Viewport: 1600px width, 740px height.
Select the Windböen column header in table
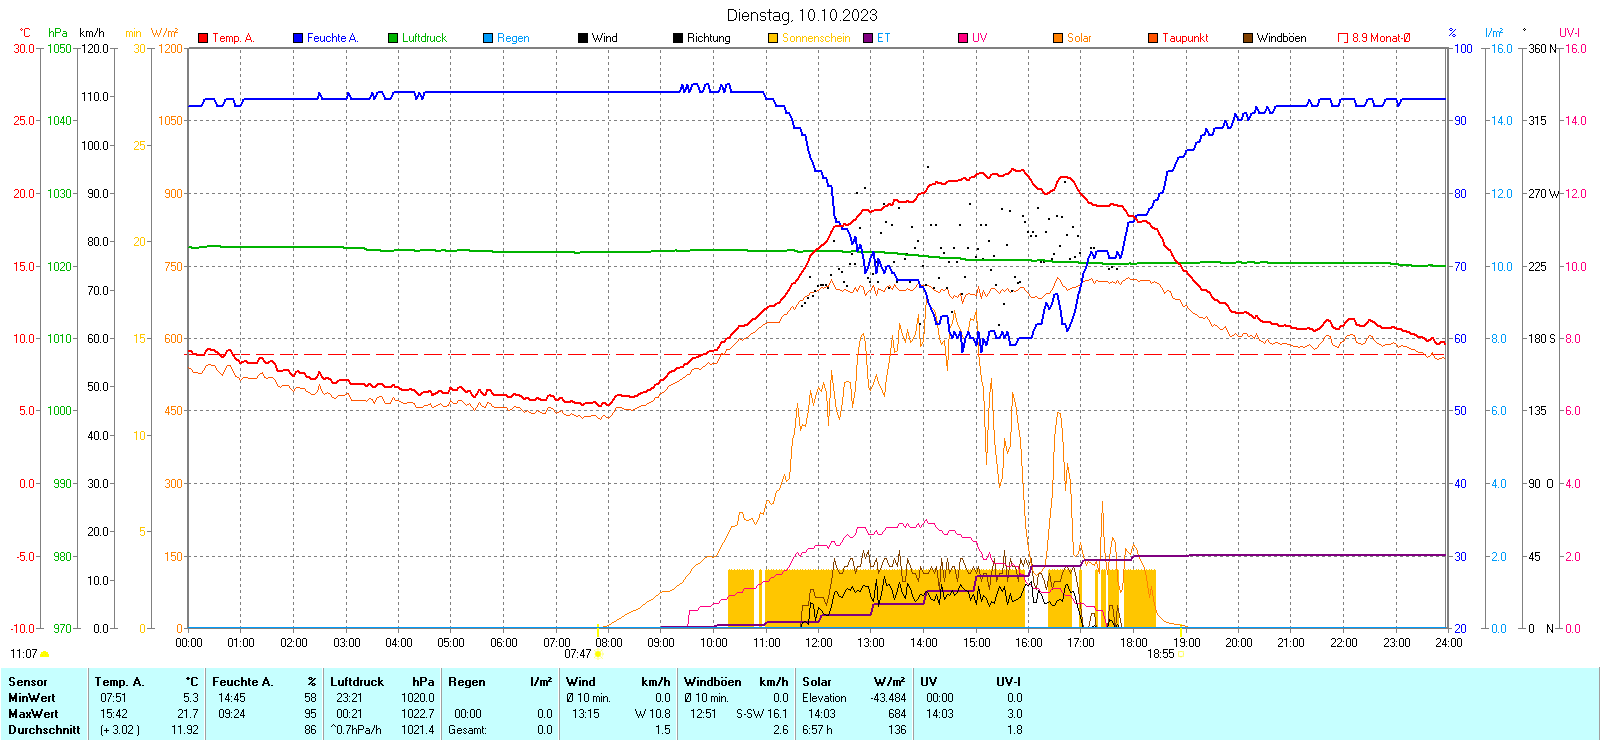pos(713,682)
